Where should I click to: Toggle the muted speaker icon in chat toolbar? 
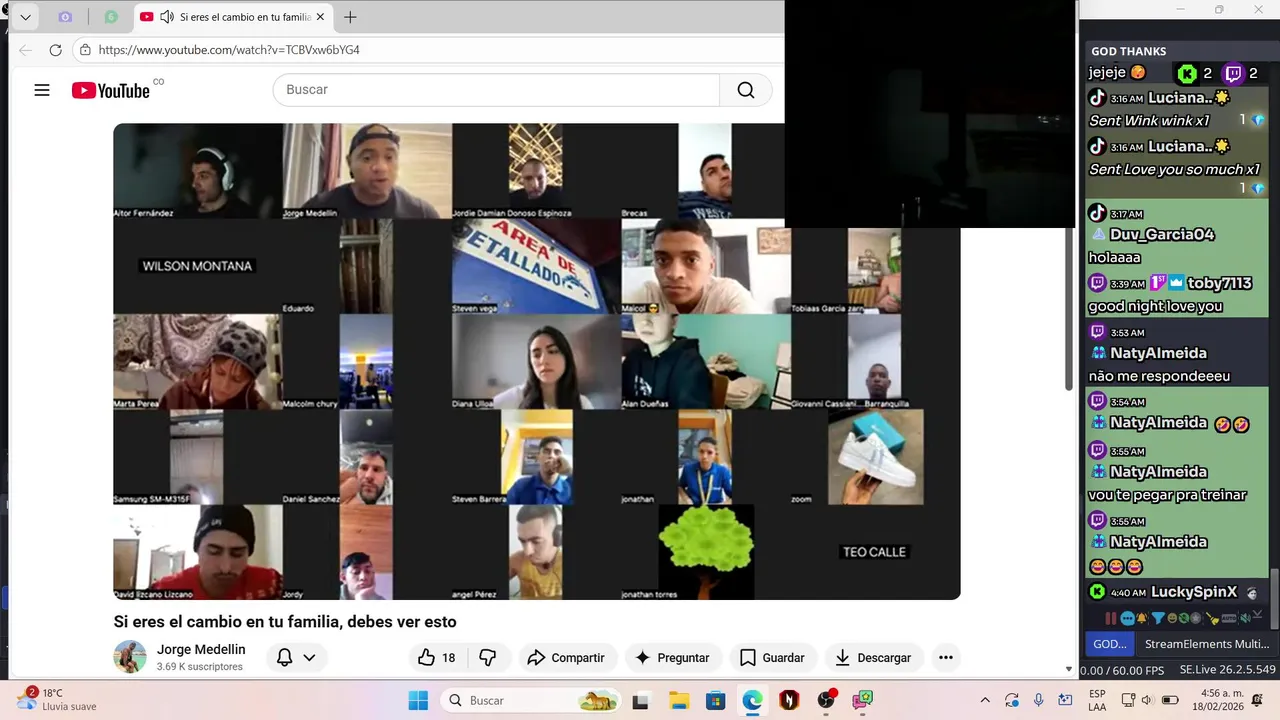(1246, 618)
